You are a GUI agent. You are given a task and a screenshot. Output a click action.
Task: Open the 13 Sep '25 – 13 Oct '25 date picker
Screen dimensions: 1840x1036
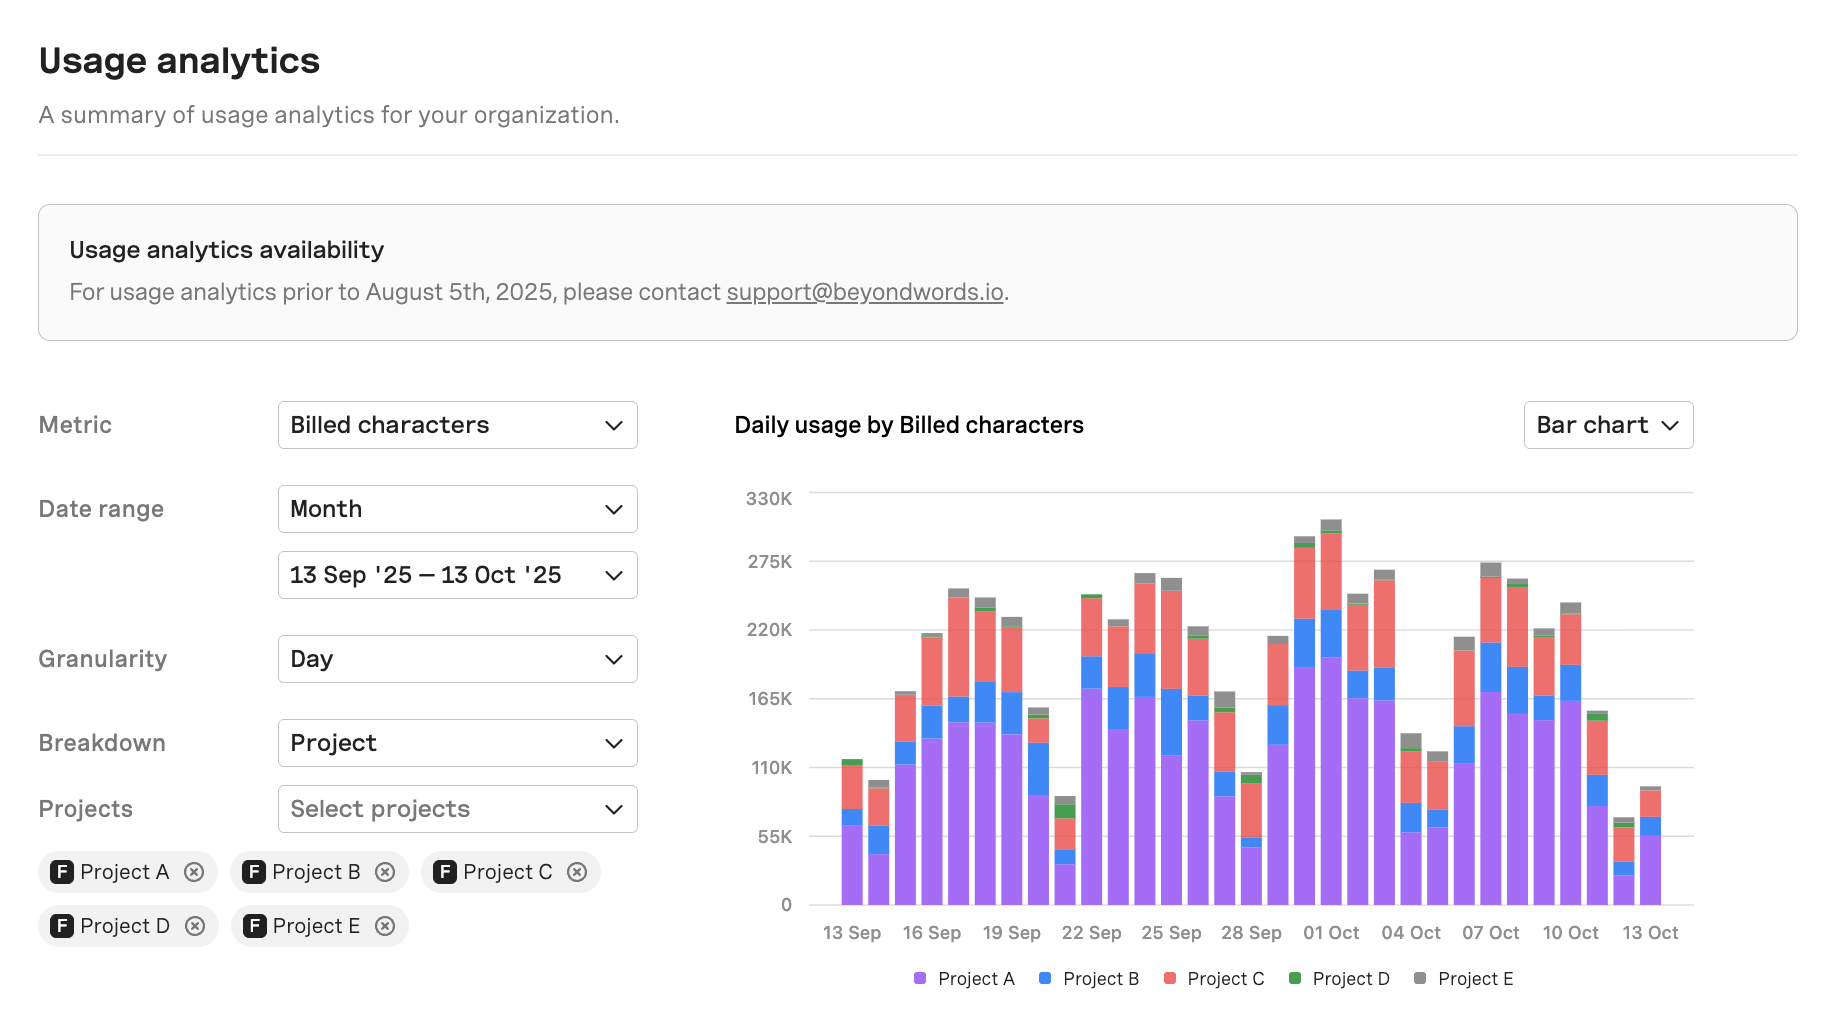458,575
